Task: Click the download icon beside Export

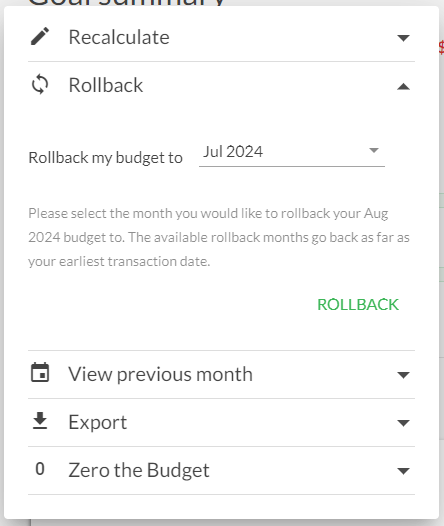Action: click(x=40, y=421)
